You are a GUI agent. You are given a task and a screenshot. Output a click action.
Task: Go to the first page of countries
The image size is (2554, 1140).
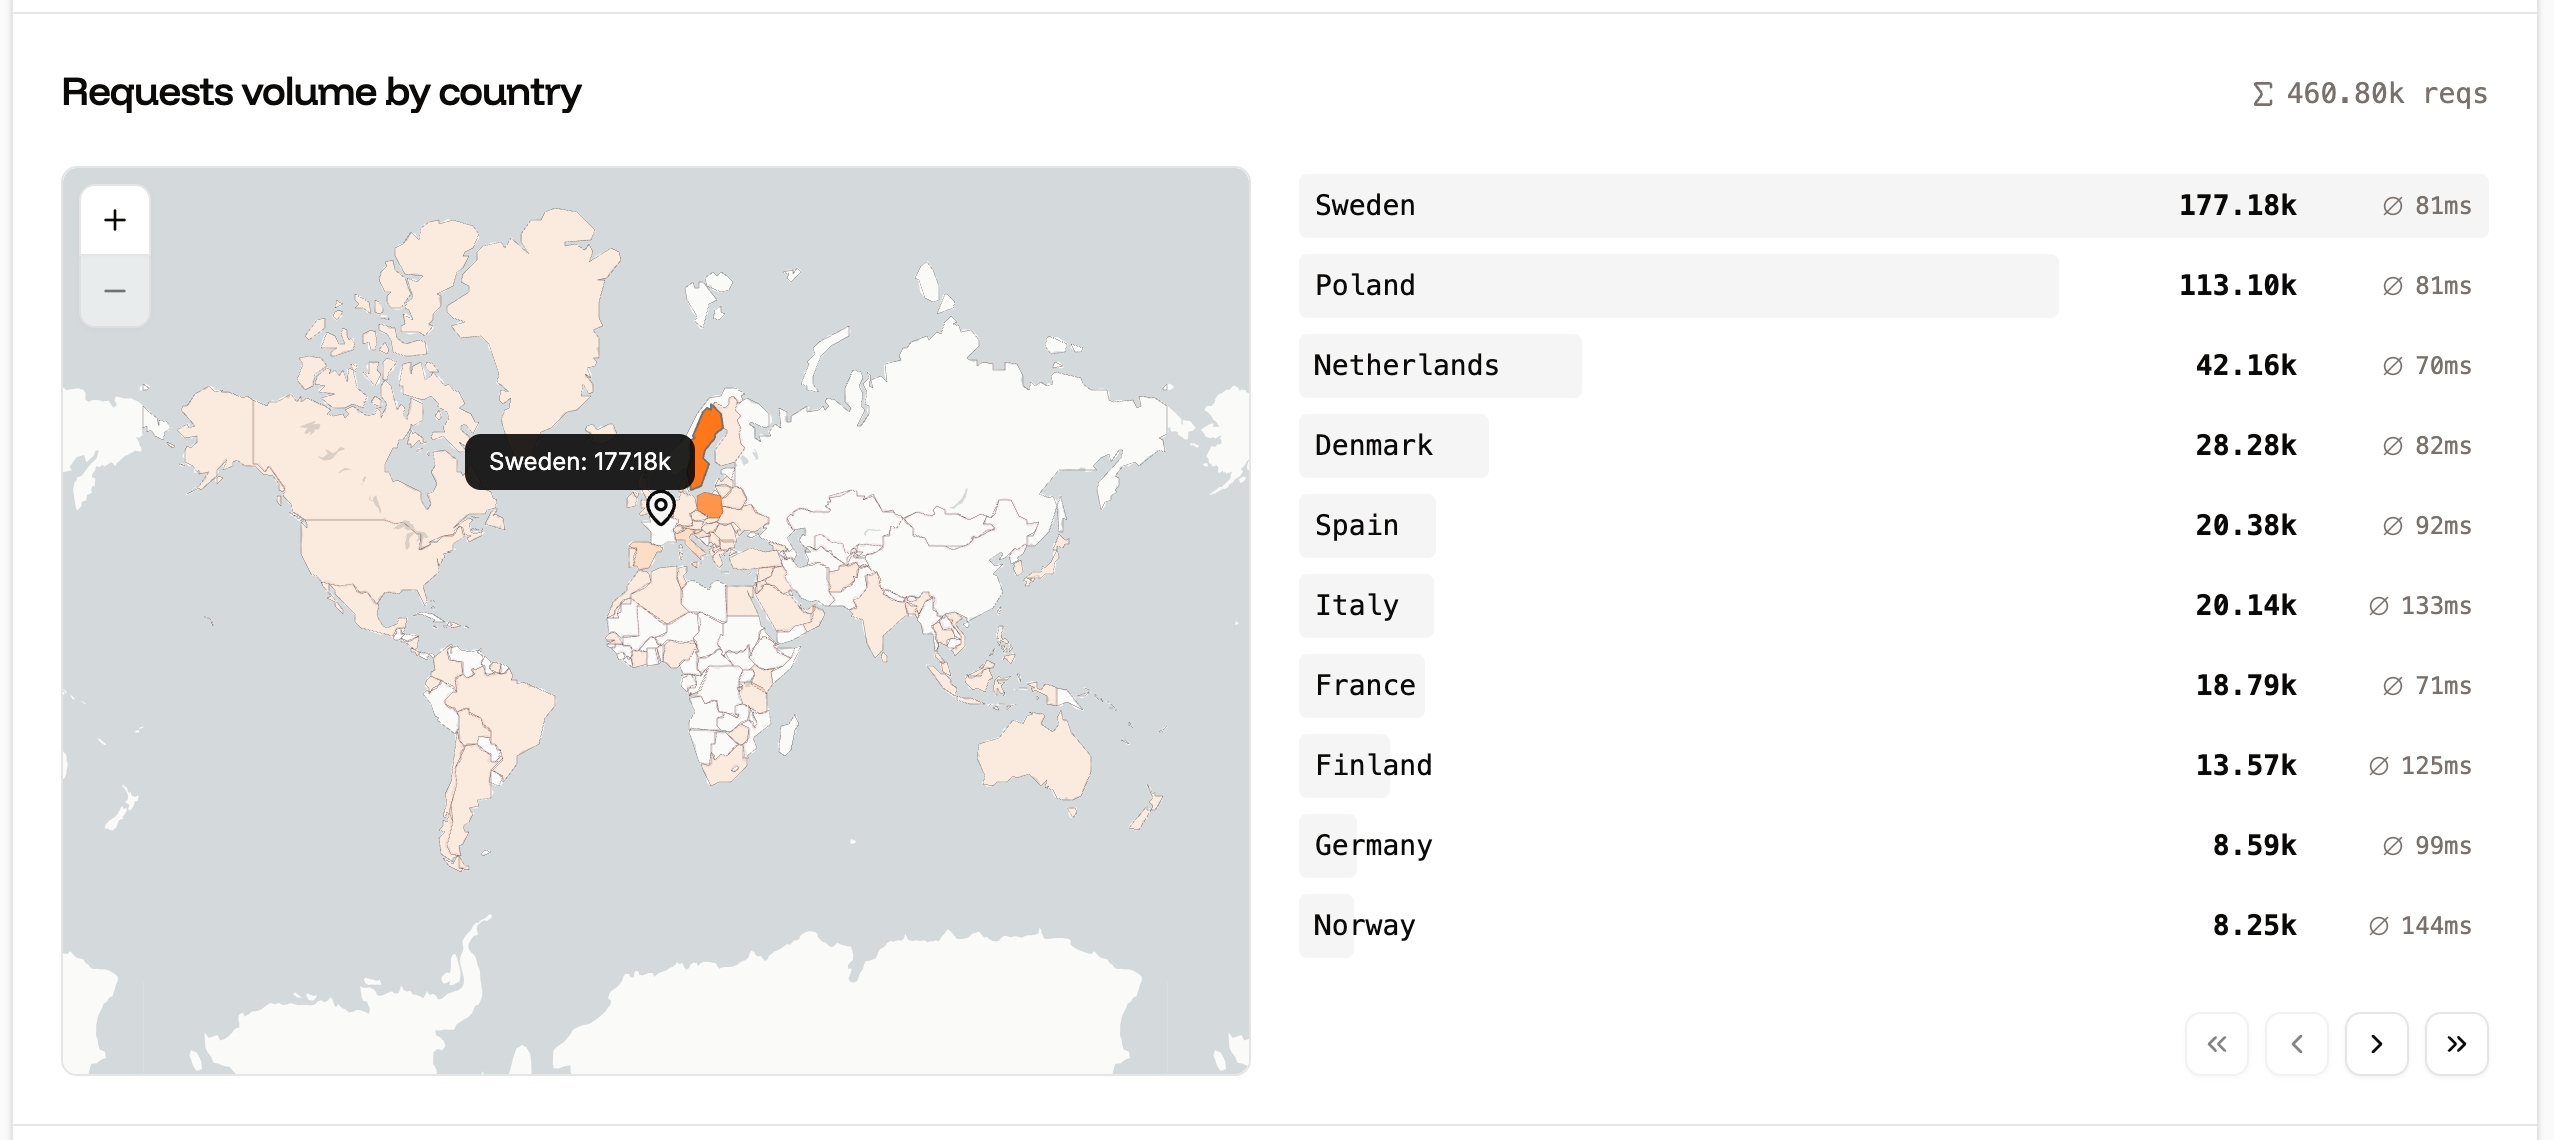point(2217,1043)
